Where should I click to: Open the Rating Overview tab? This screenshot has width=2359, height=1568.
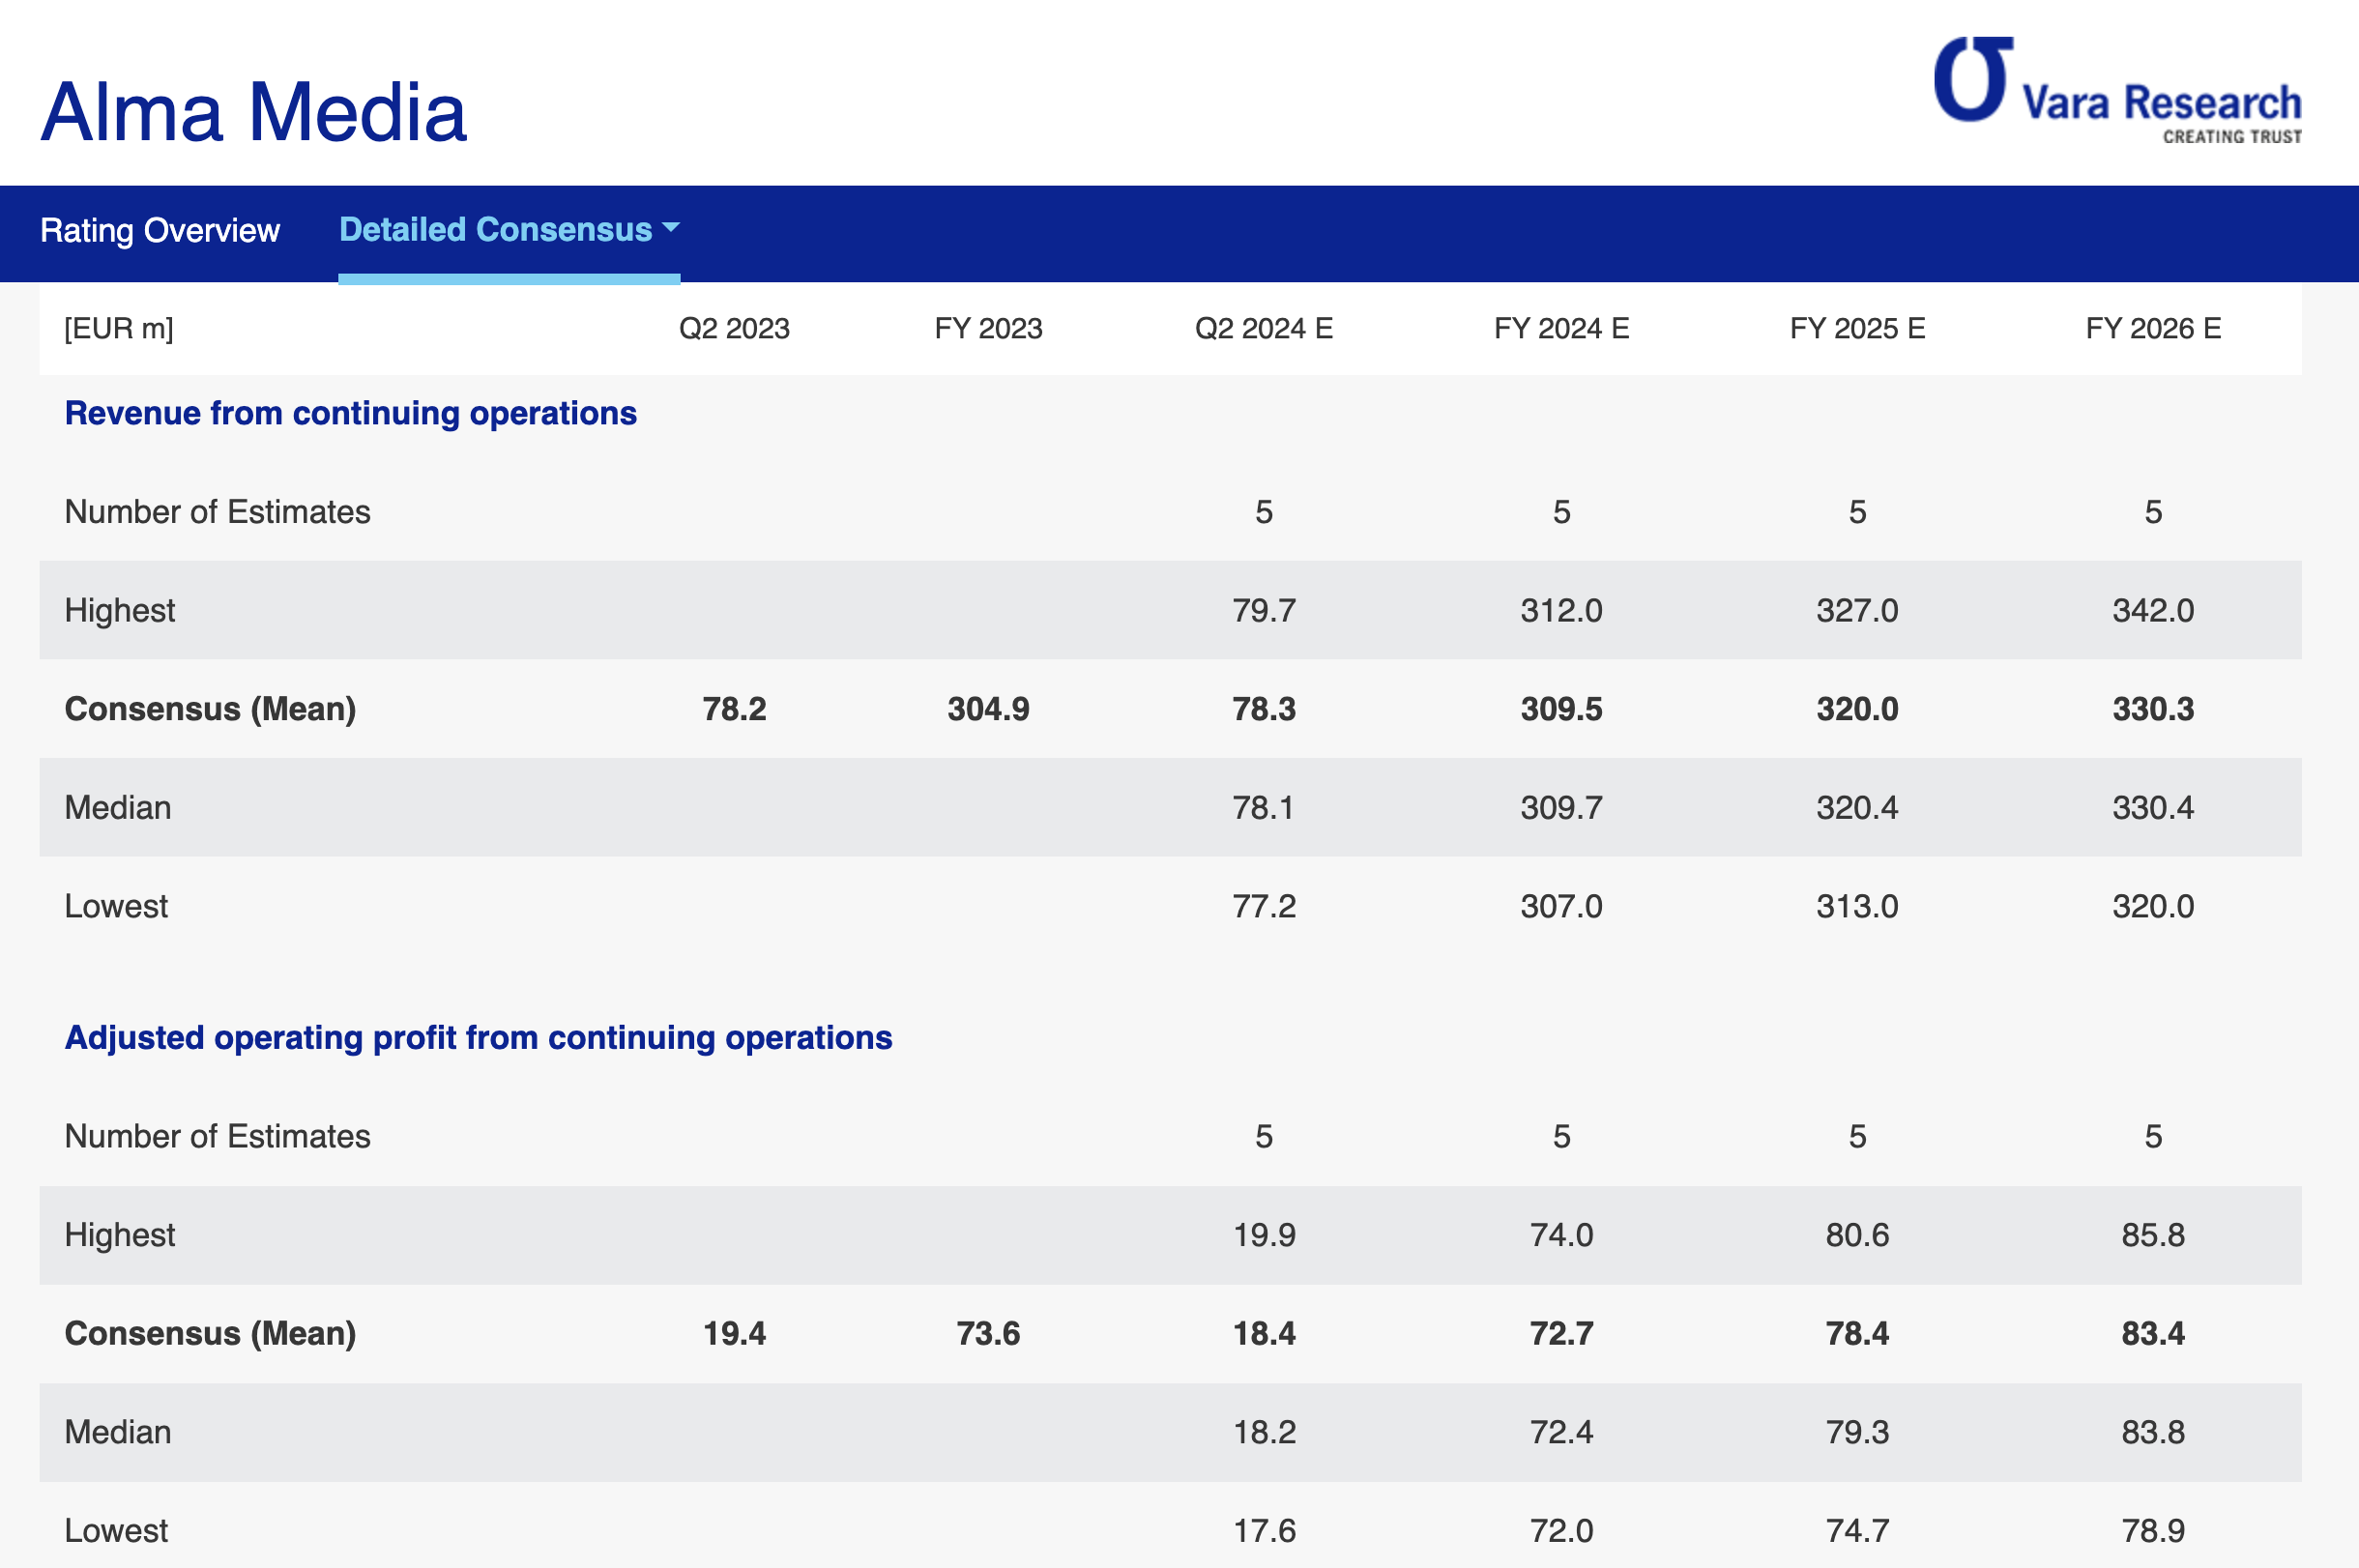click(160, 231)
